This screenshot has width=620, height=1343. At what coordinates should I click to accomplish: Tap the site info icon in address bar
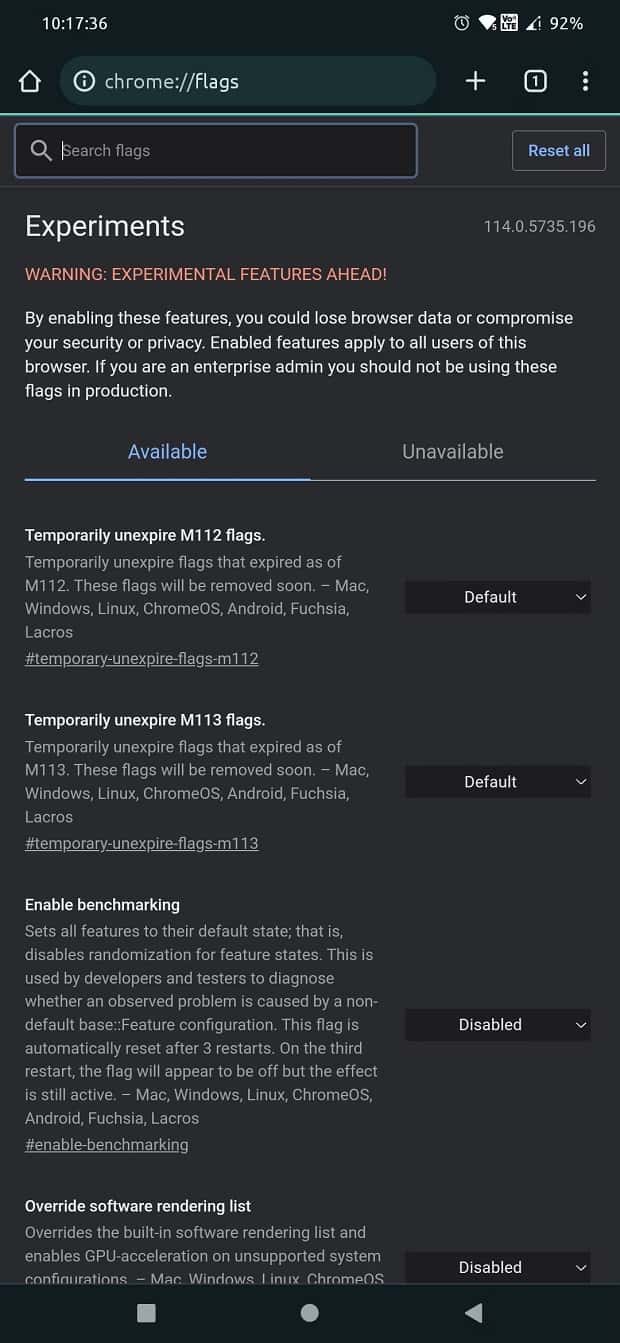tap(85, 81)
